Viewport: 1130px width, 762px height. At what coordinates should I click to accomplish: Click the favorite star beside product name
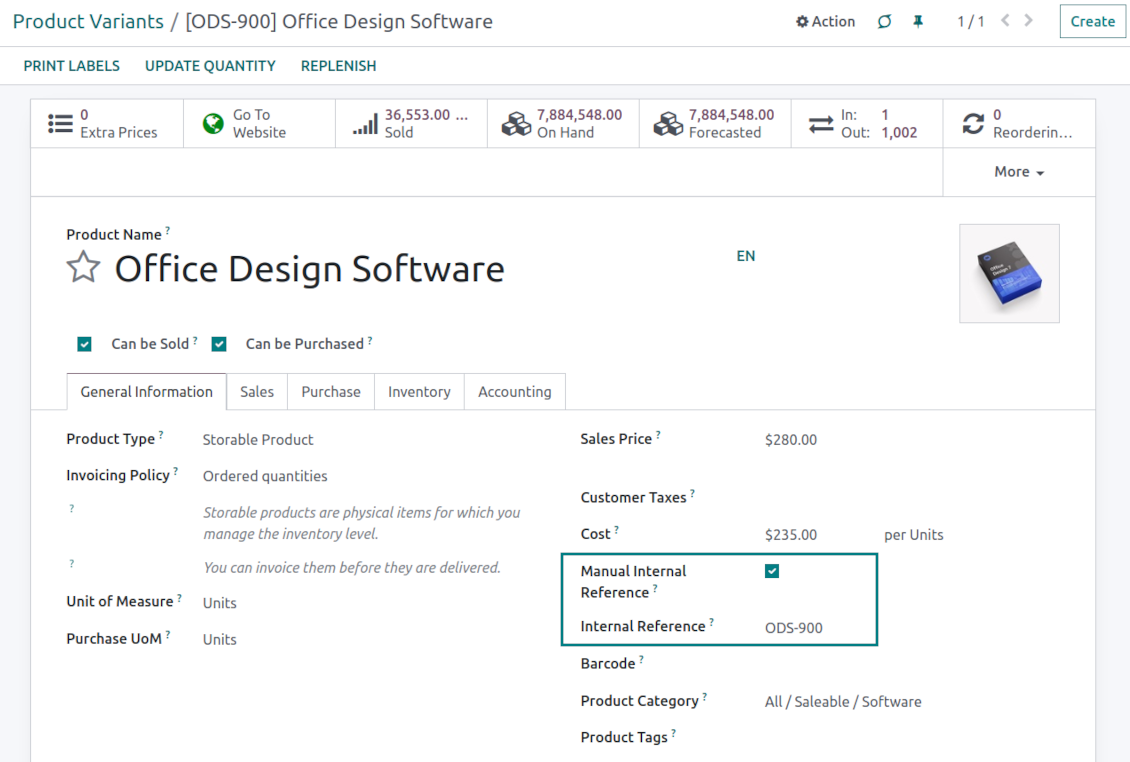[83, 268]
